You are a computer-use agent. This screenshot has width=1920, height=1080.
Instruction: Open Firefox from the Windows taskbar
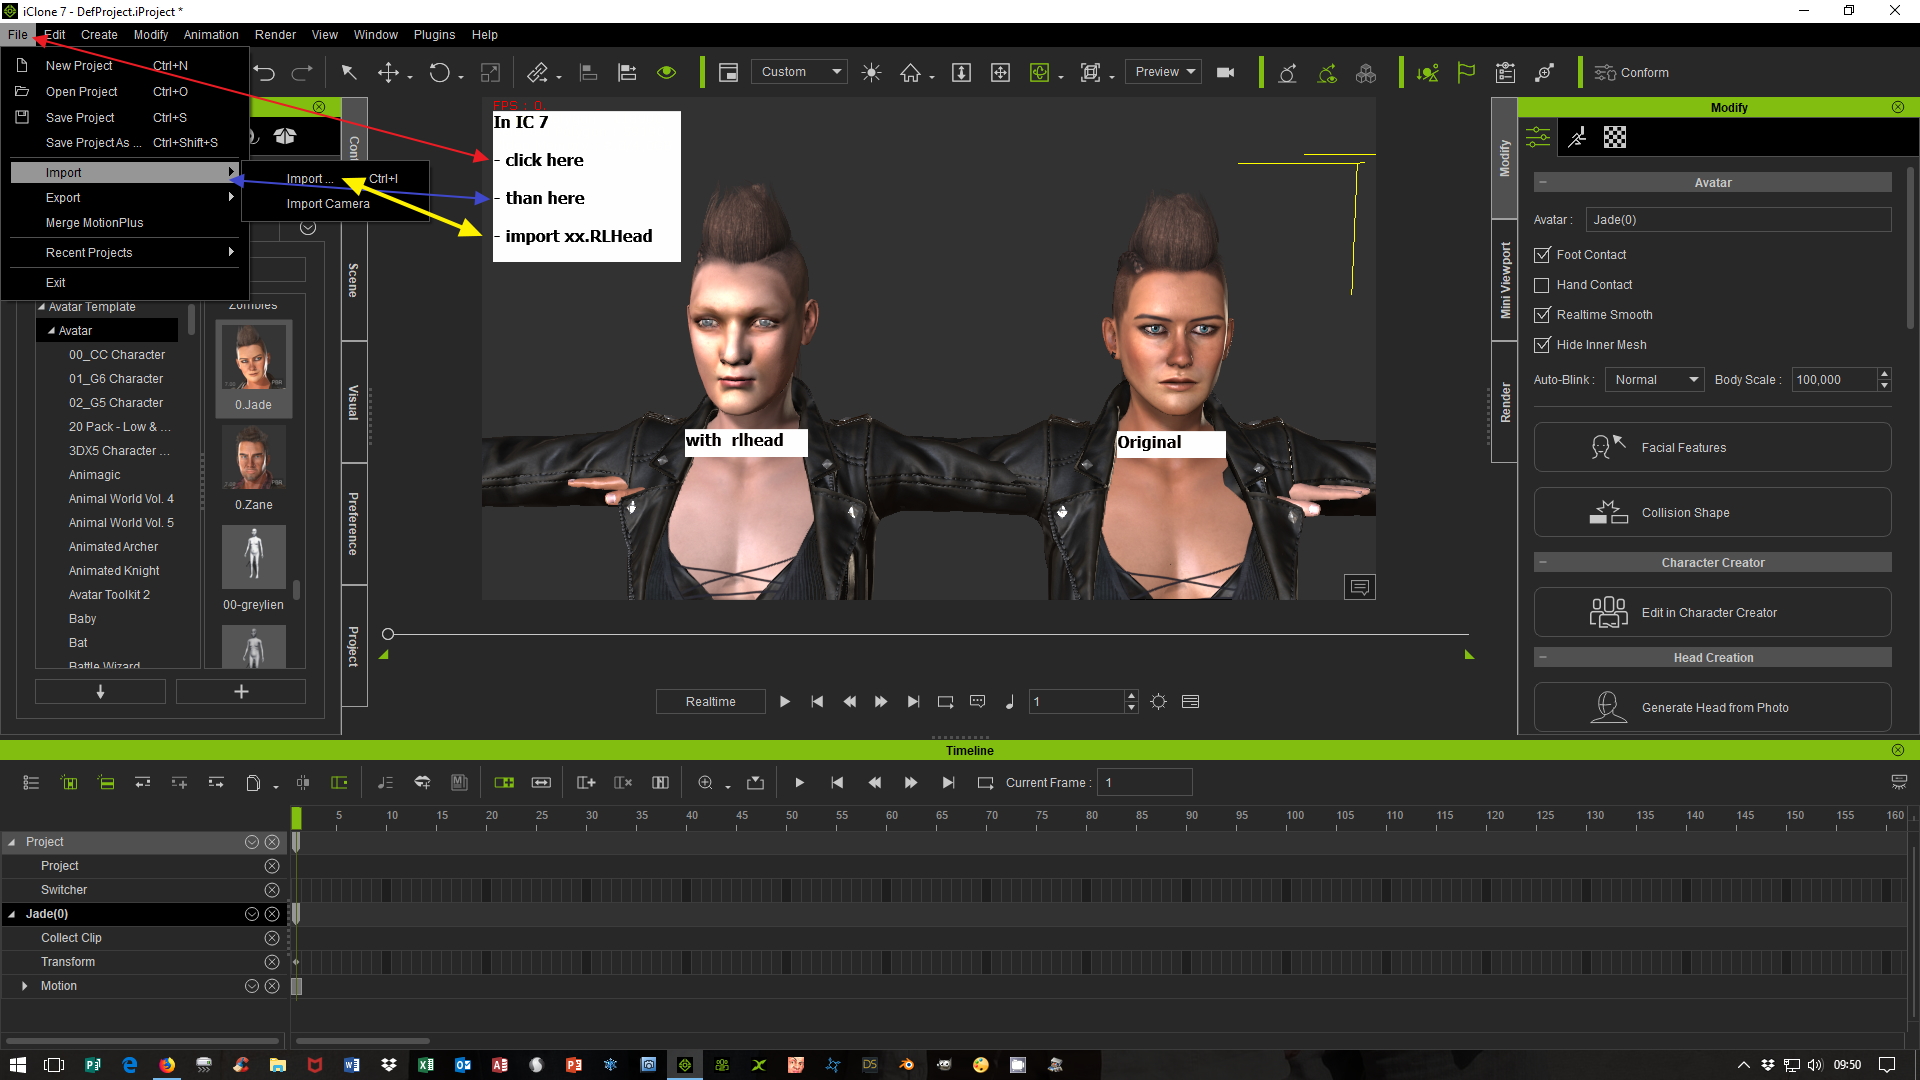pos(167,1065)
